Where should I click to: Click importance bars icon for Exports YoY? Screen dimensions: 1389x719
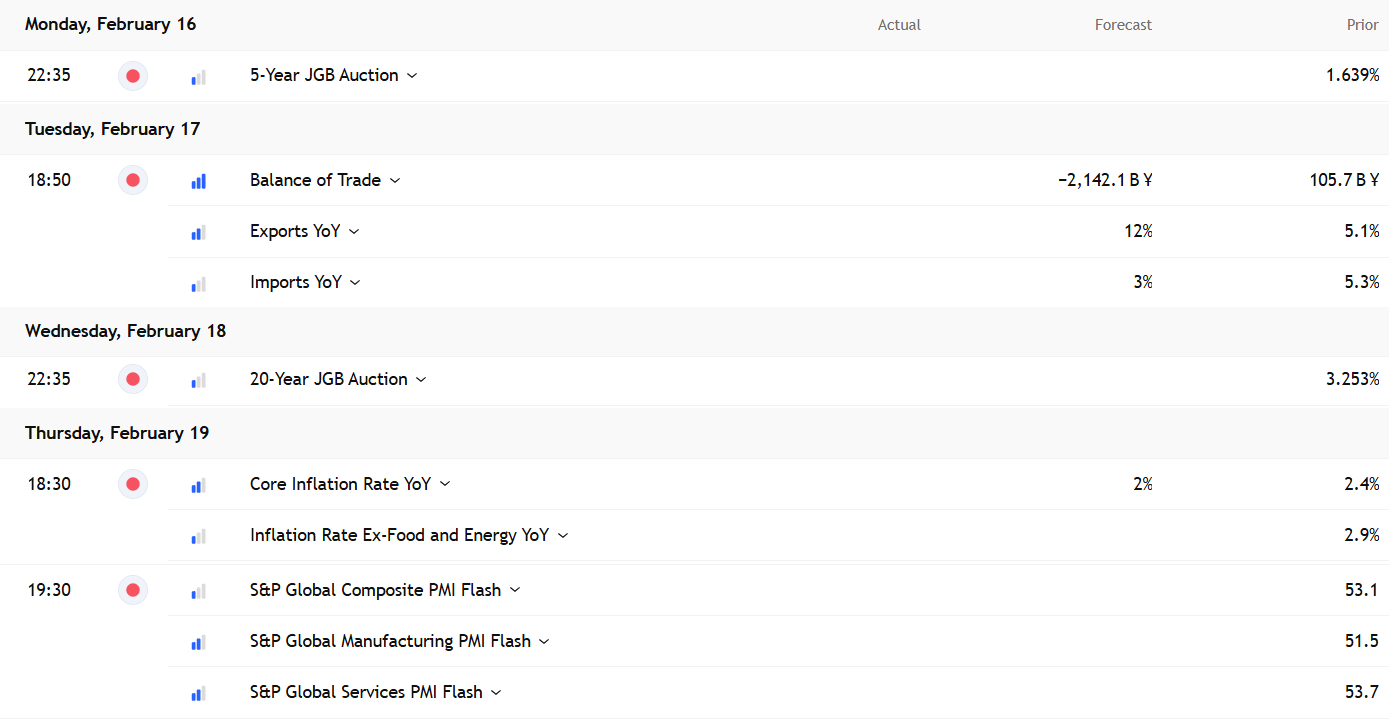tap(198, 232)
